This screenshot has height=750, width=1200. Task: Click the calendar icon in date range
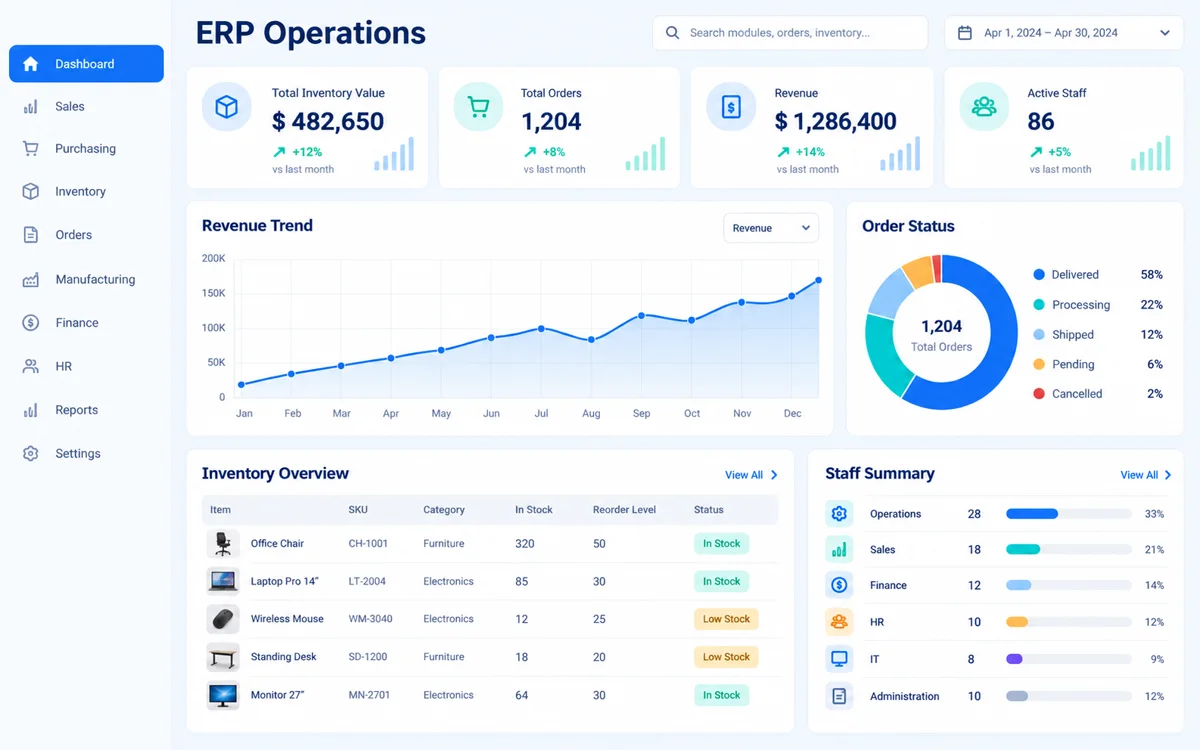tap(965, 33)
